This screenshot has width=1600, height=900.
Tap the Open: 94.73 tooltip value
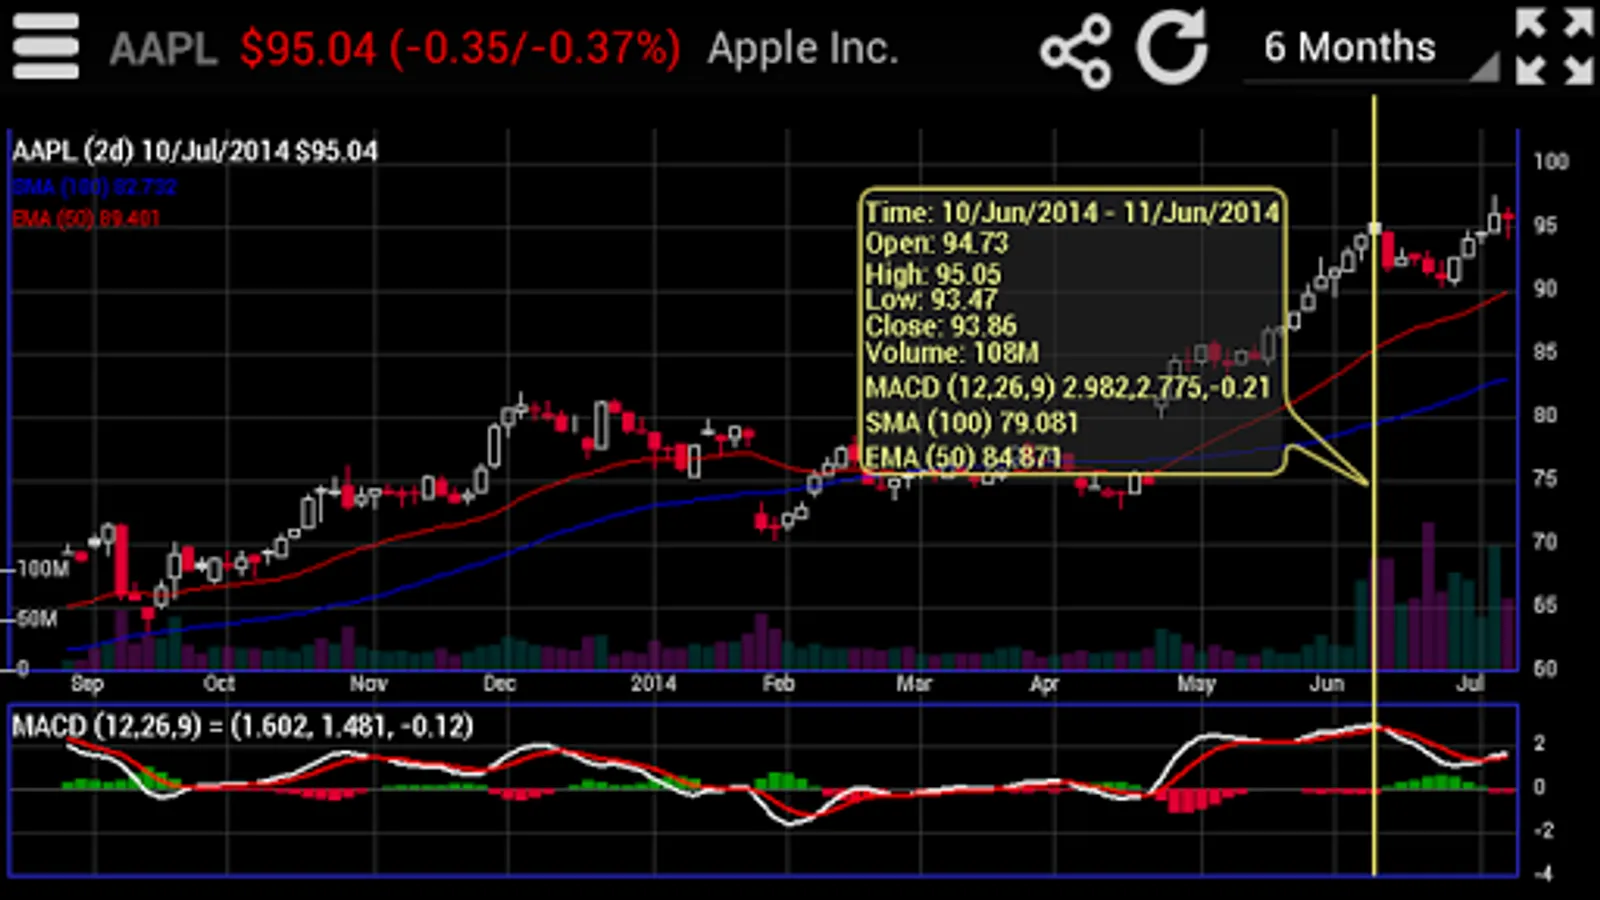point(937,243)
